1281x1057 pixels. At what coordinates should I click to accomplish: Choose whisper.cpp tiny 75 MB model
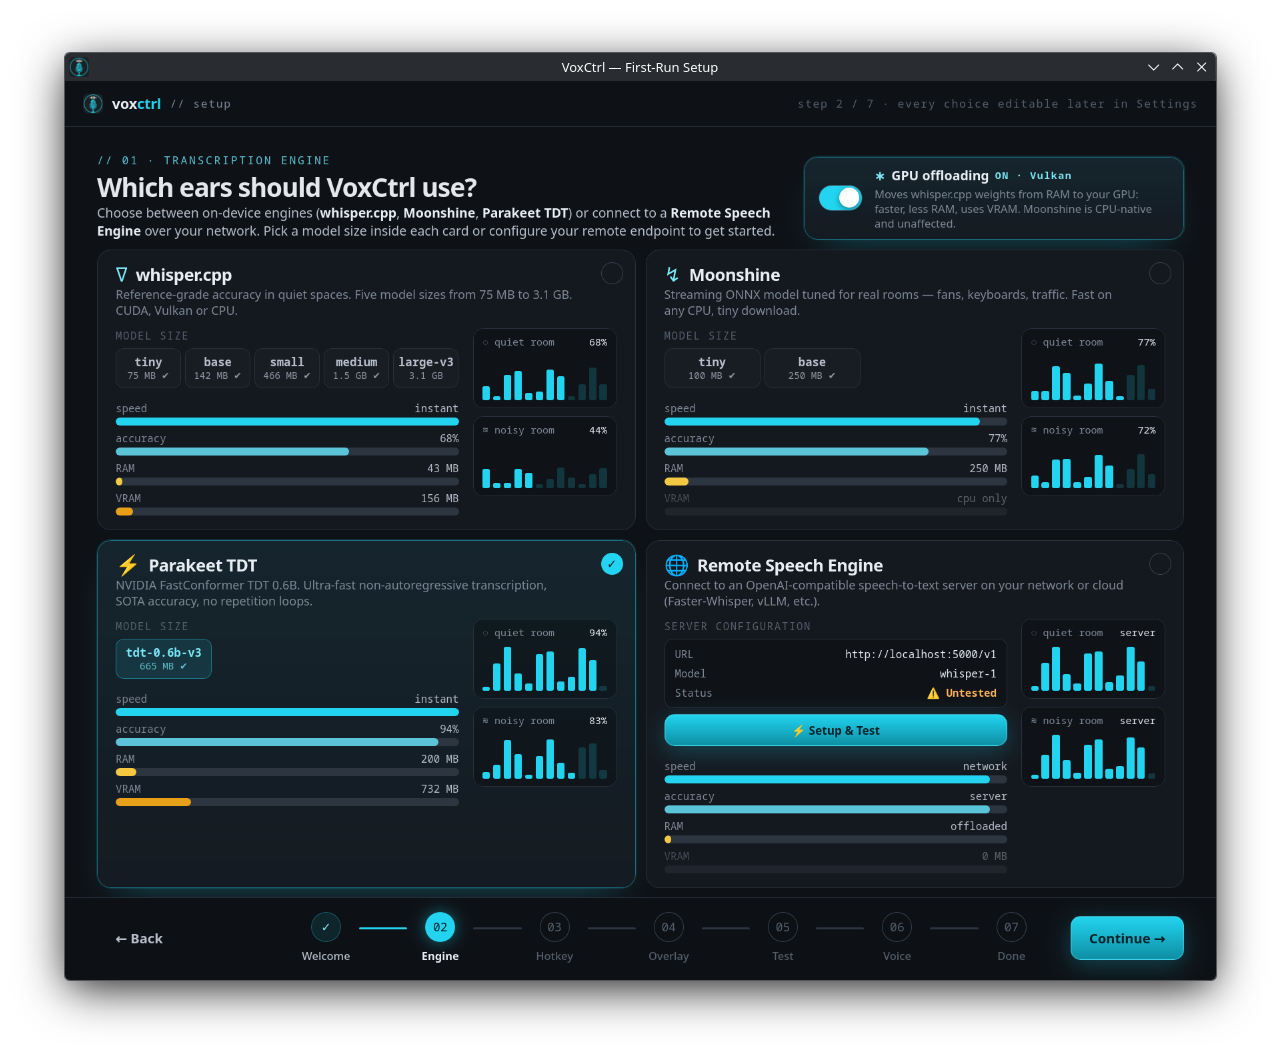[x=148, y=368]
